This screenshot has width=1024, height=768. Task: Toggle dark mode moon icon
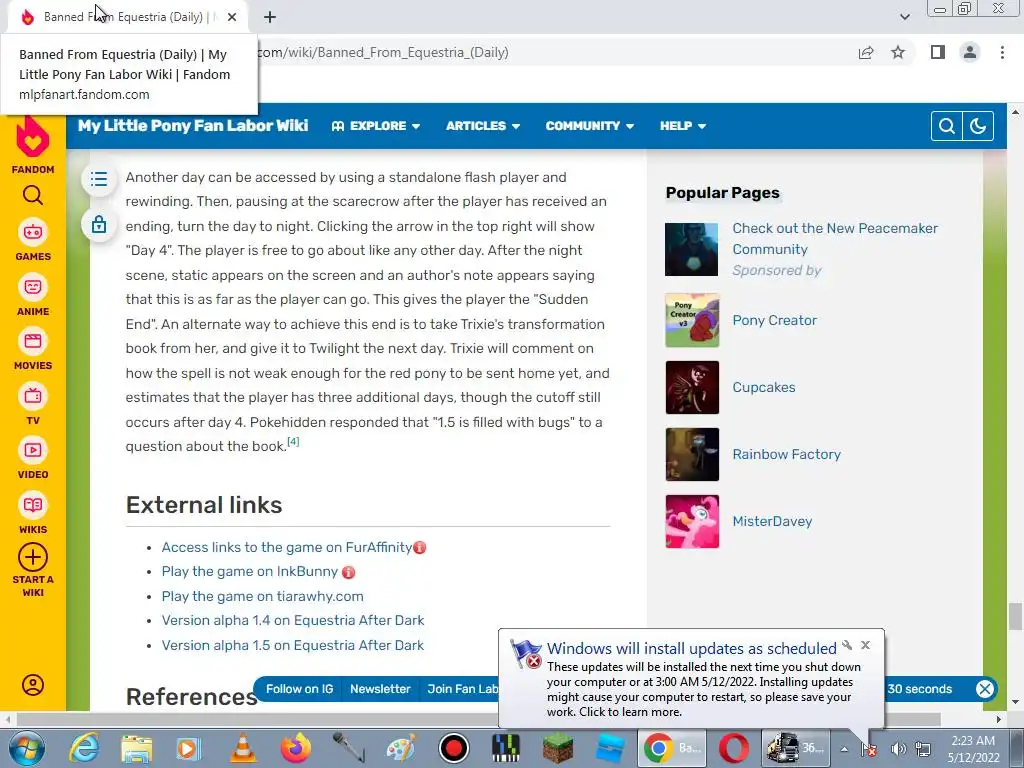[x=978, y=126]
